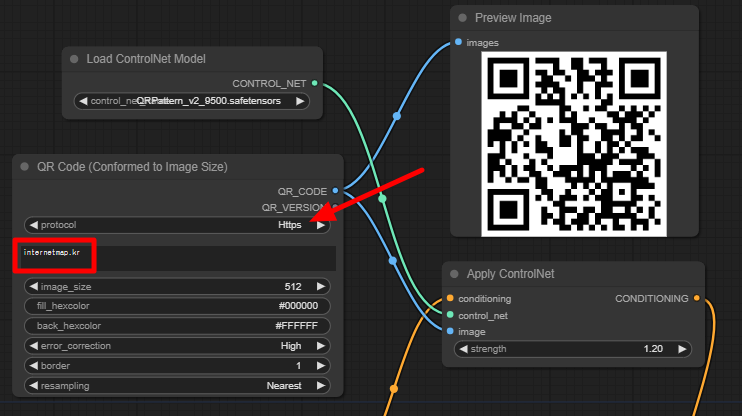Select the Load ControlNet Model title
This screenshot has height=416, width=742.
pyautogui.click(x=146, y=59)
